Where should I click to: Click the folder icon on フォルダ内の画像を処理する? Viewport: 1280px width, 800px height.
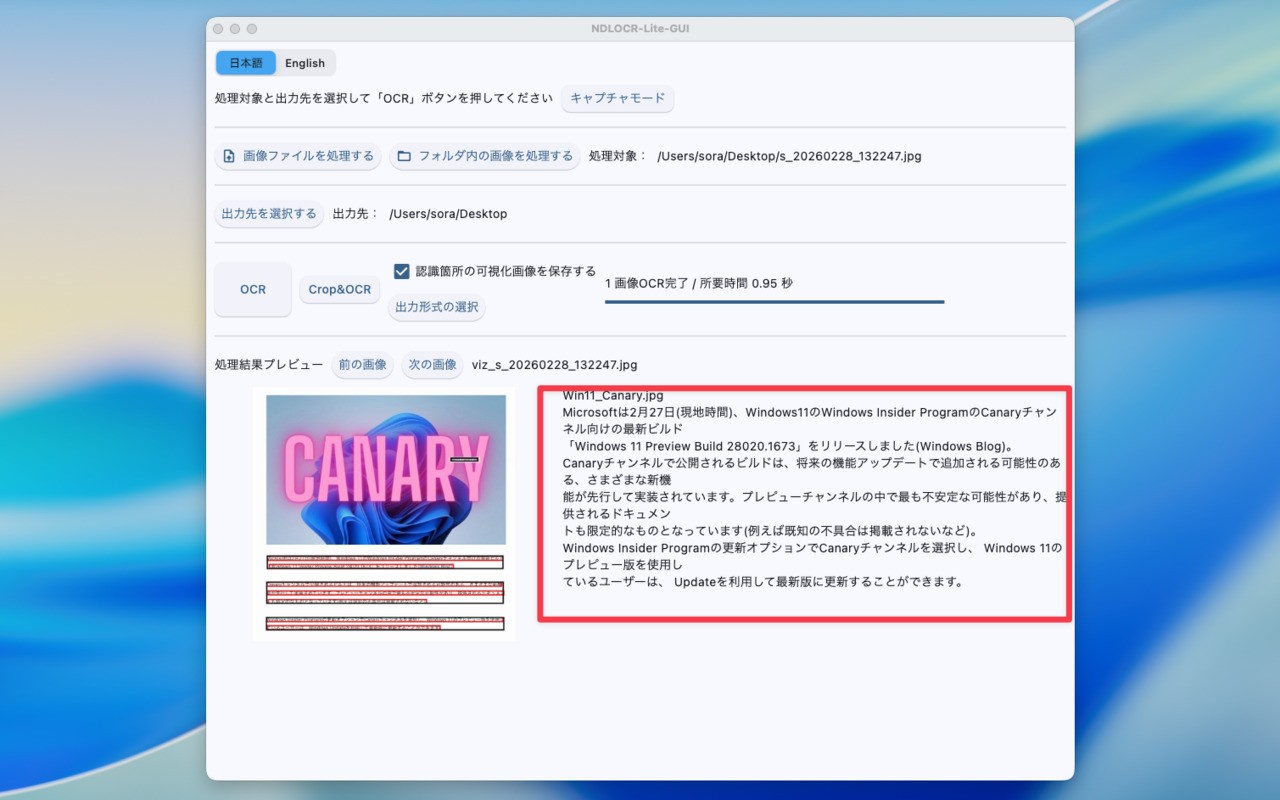pos(404,156)
